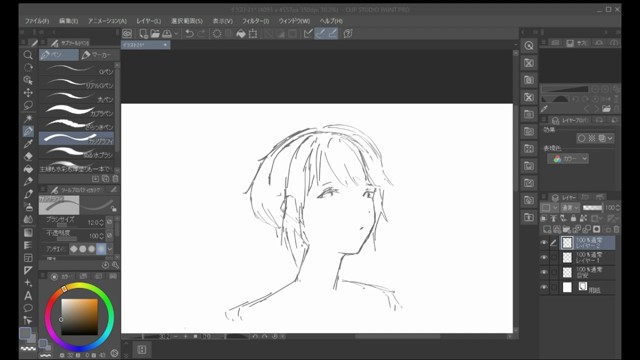Select the Move layer tool
Viewport: 640px width, 360px height.
click(28, 93)
